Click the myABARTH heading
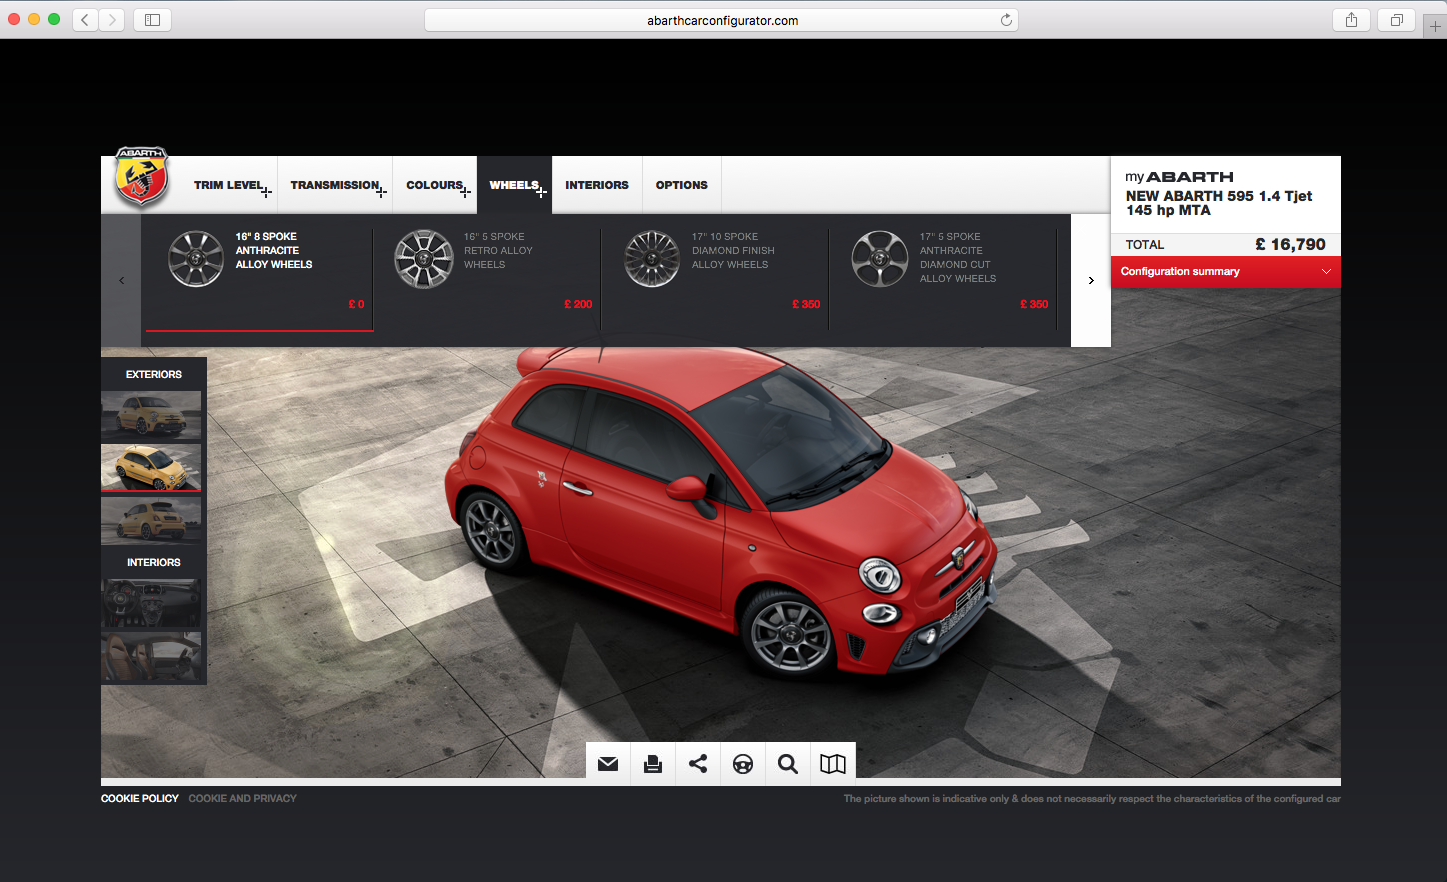1447x882 pixels. tap(1179, 177)
